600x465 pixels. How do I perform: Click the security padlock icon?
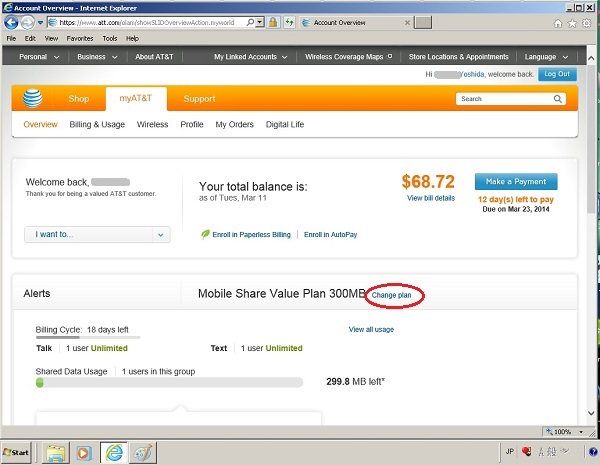tap(273, 23)
